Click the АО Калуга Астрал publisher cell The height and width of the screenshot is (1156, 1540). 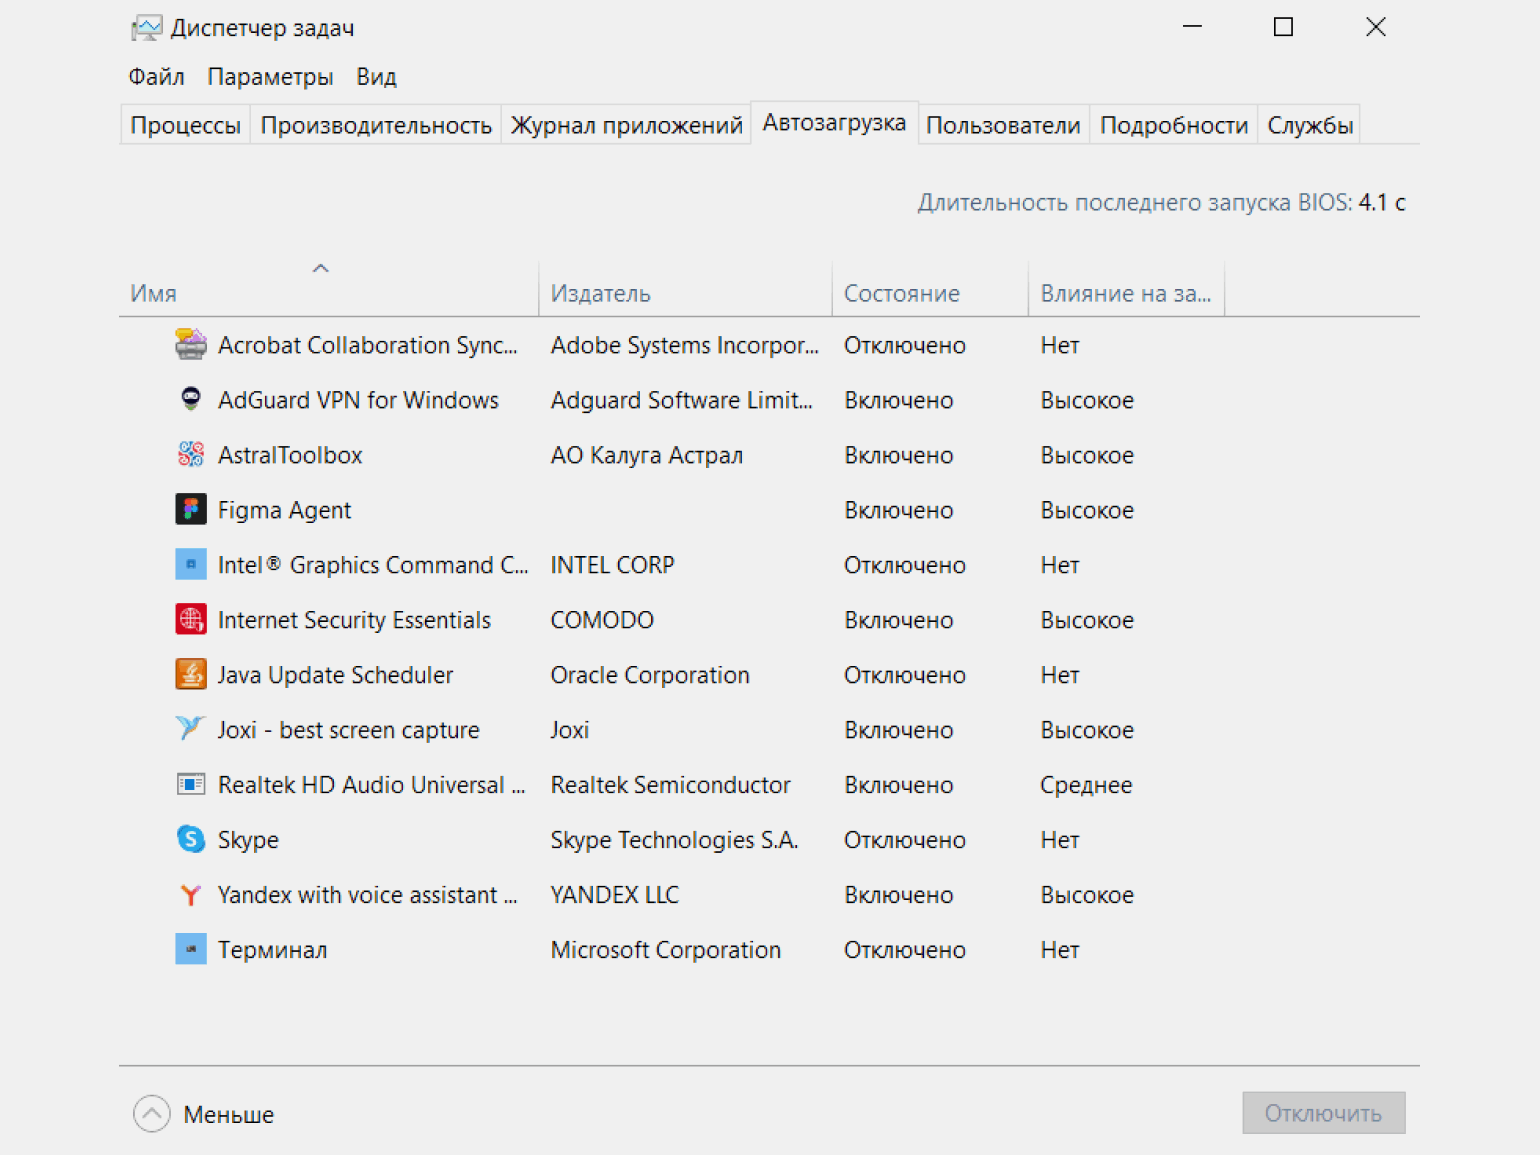point(646,455)
